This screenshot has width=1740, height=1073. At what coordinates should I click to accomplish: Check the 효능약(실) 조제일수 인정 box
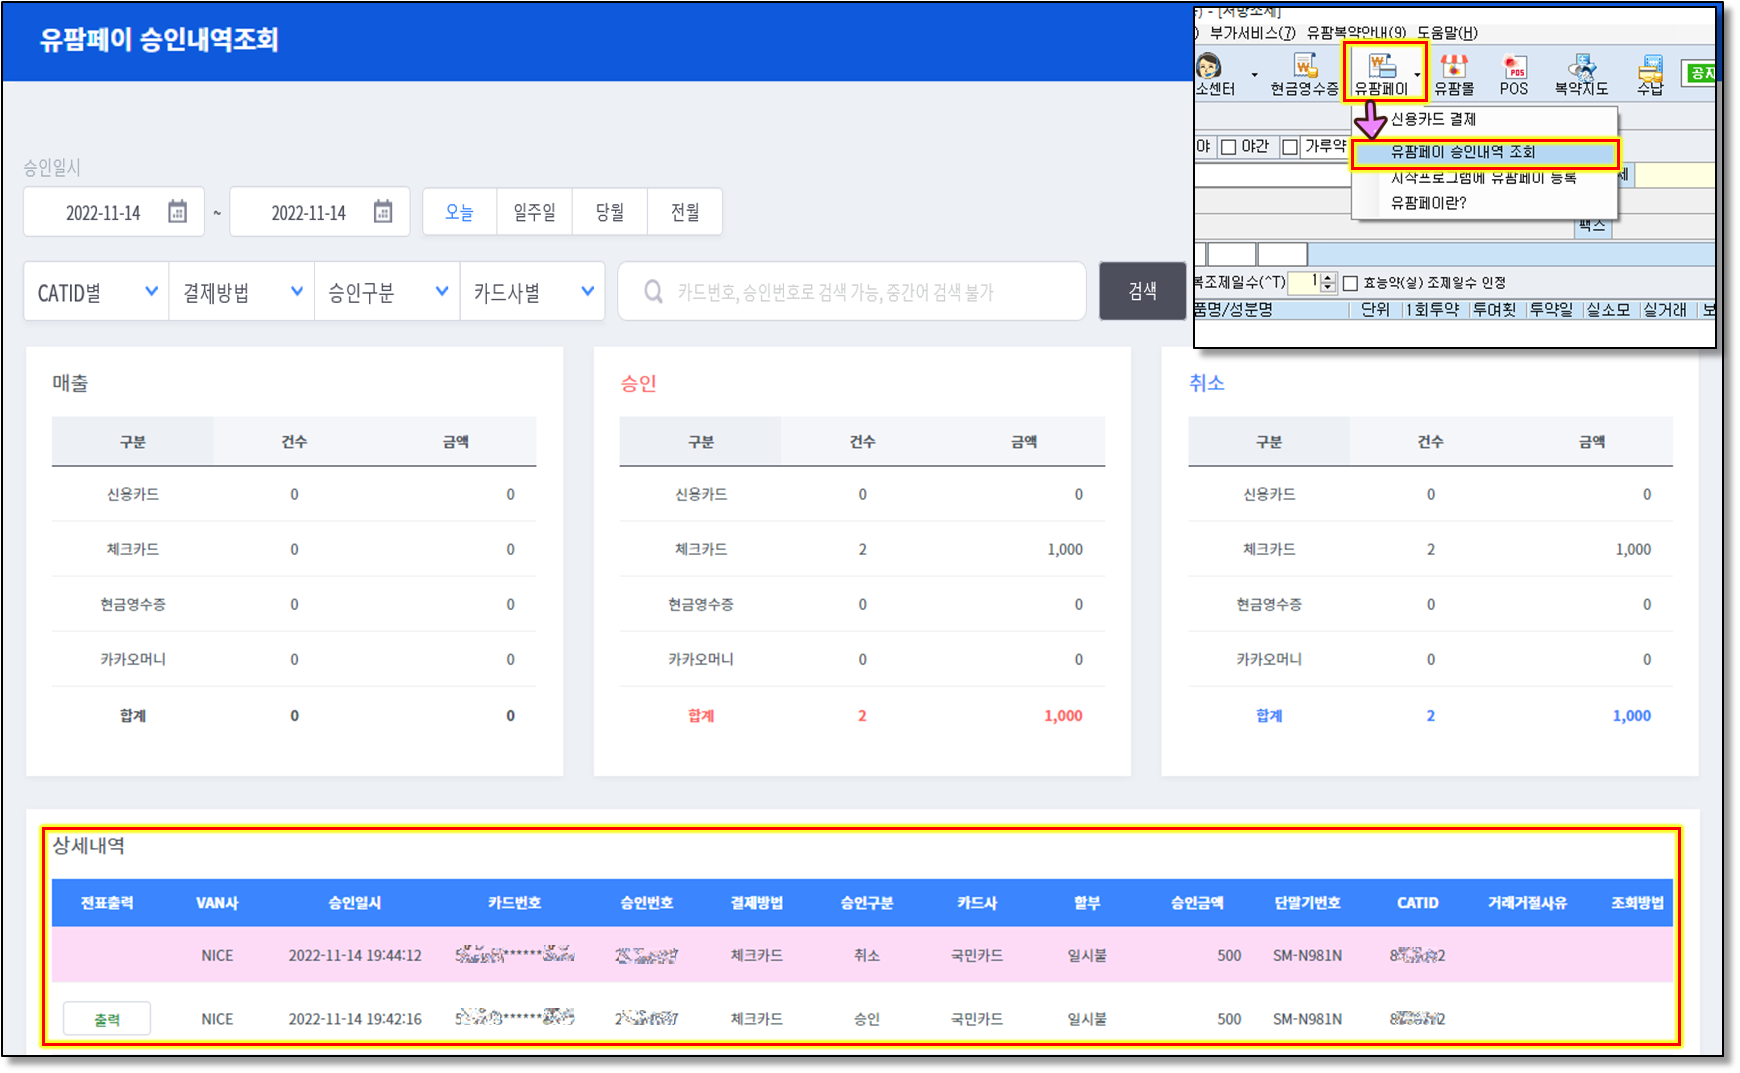[1350, 283]
